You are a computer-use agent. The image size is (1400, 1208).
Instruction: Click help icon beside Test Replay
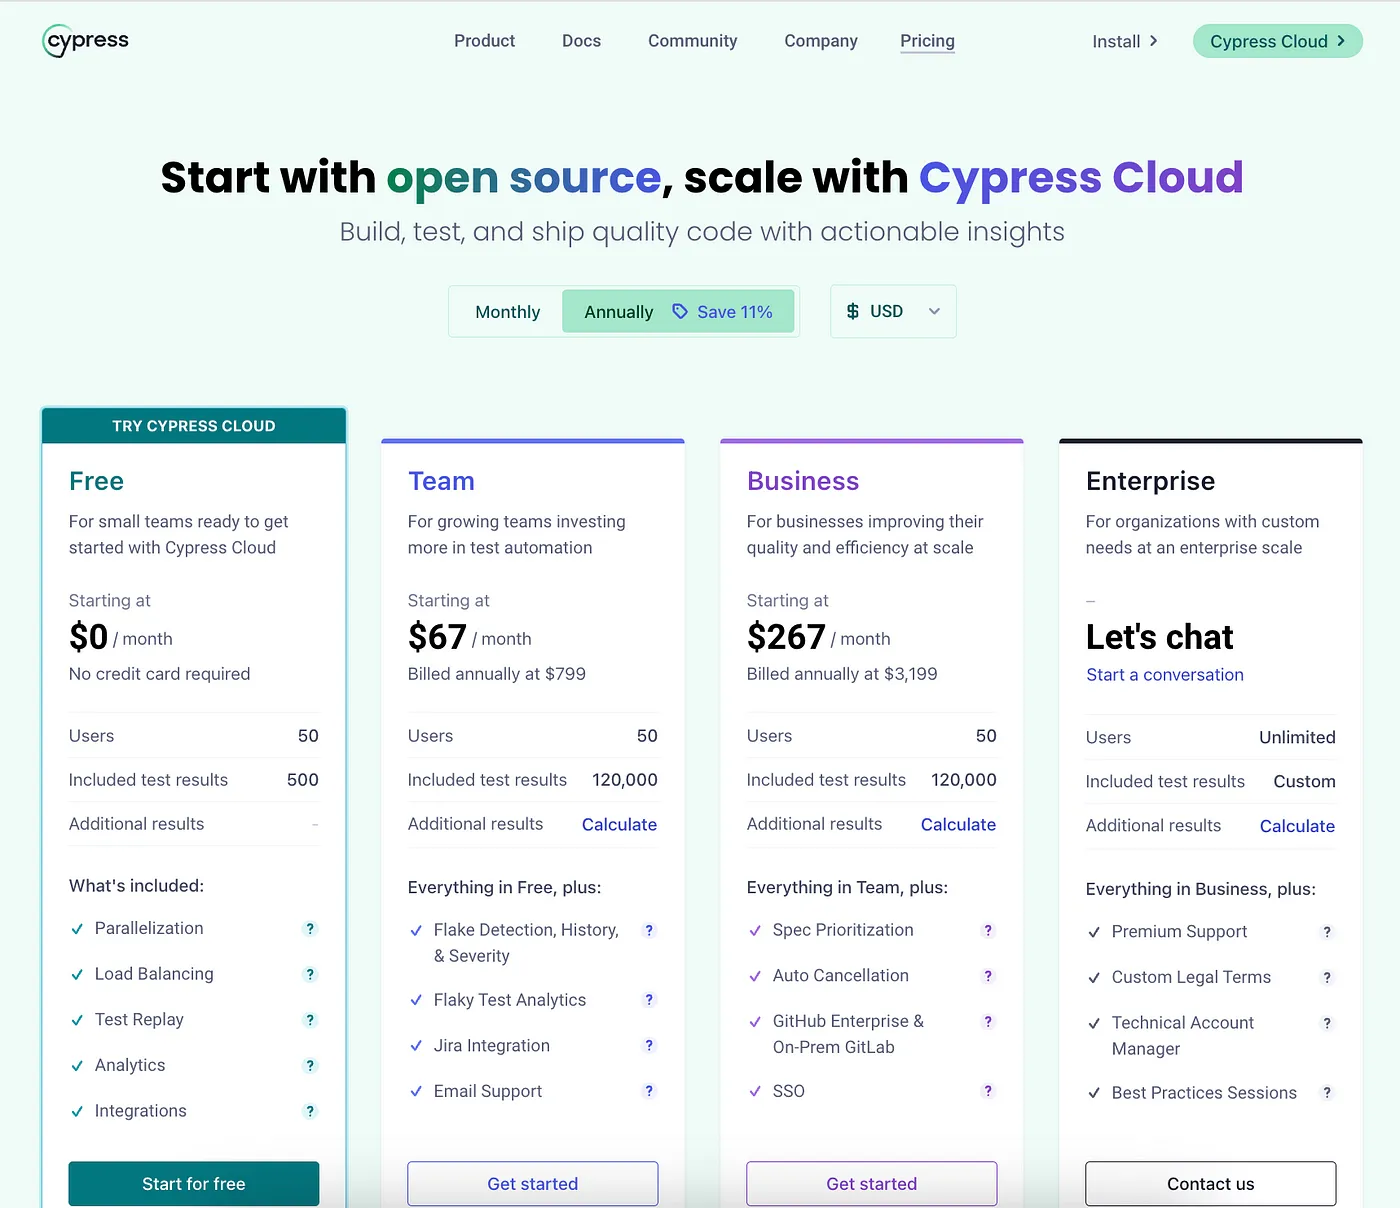click(310, 1020)
